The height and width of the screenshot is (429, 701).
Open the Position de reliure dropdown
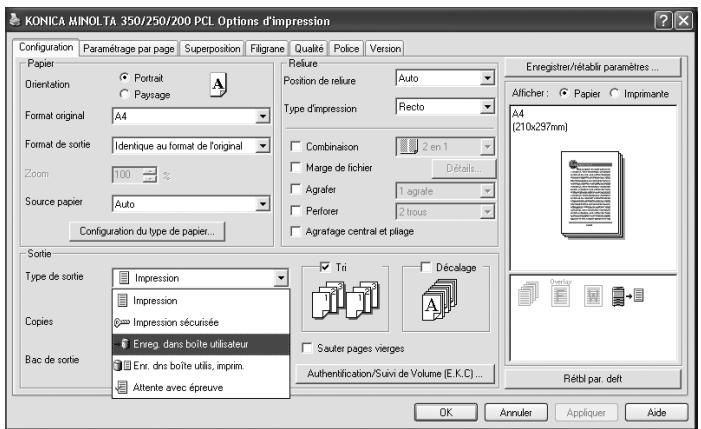click(487, 79)
